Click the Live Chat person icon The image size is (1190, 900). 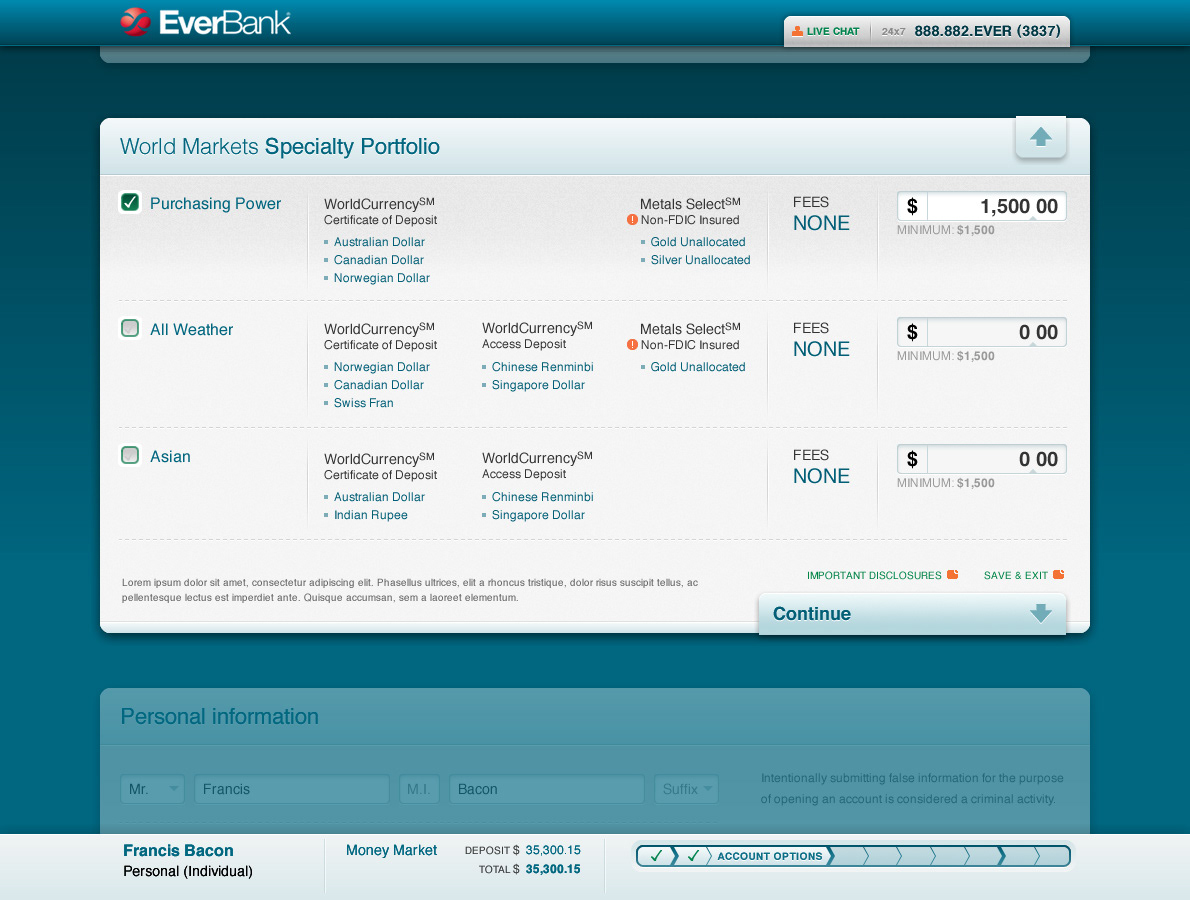(798, 31)
